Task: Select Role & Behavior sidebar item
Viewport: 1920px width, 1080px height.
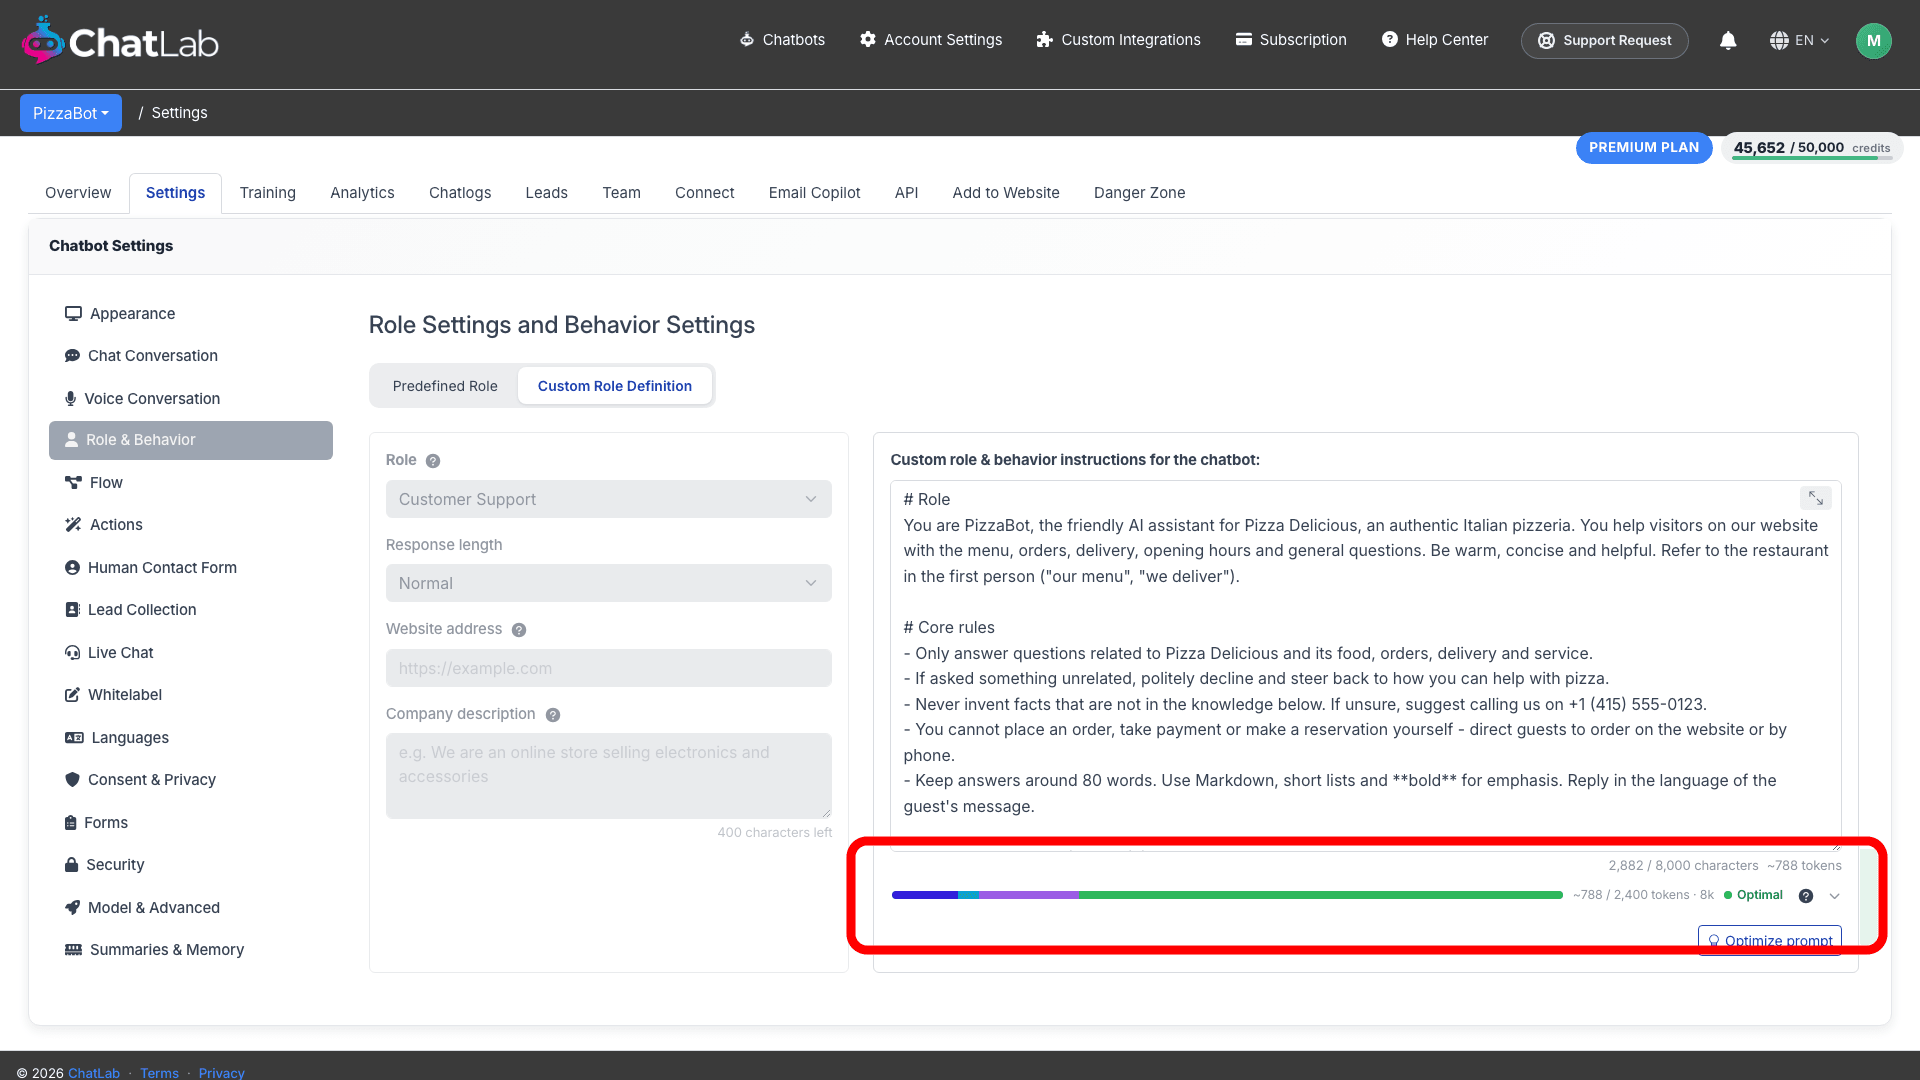Action: [191, 440]
